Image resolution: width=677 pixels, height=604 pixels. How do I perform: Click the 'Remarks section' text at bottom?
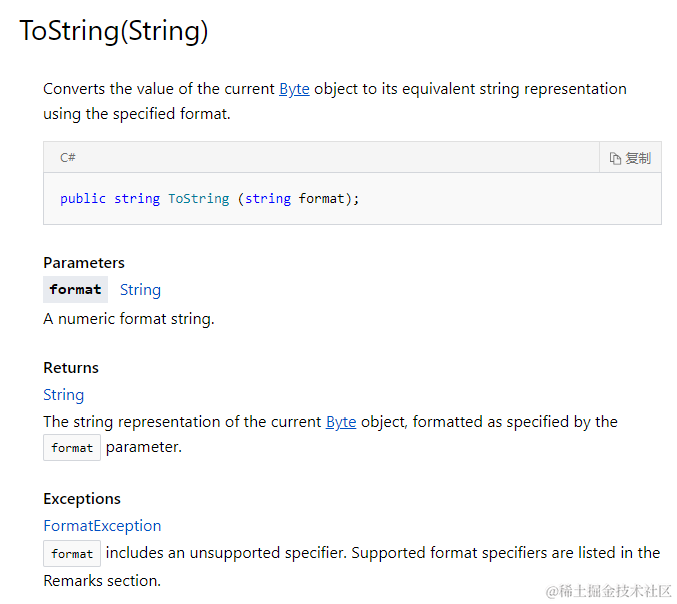(x=101, y=580)
